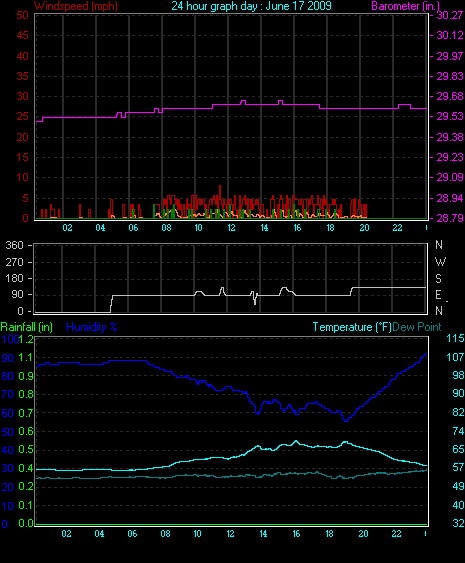This screenshot has height=563, width=465.
Task: Select hour label 22 under windspeed graph
Action: [x=397, y=228]
